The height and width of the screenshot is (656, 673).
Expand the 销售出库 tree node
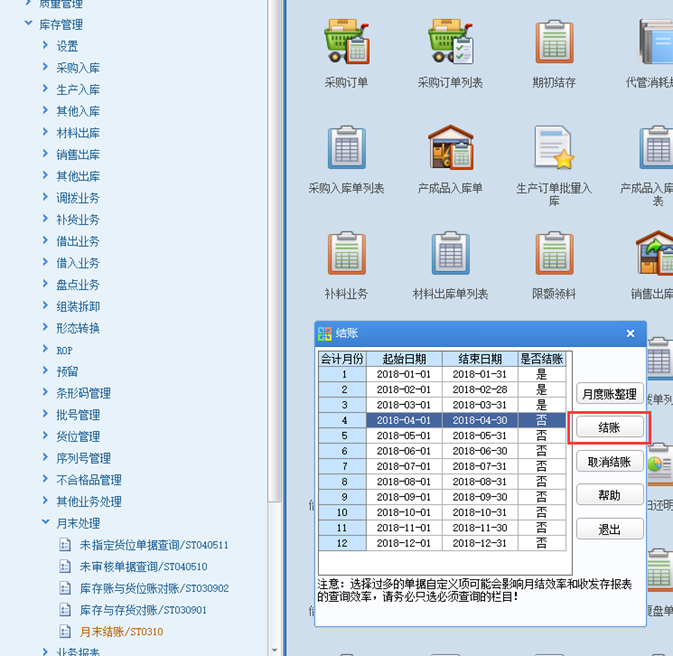[x=45, y=153]
